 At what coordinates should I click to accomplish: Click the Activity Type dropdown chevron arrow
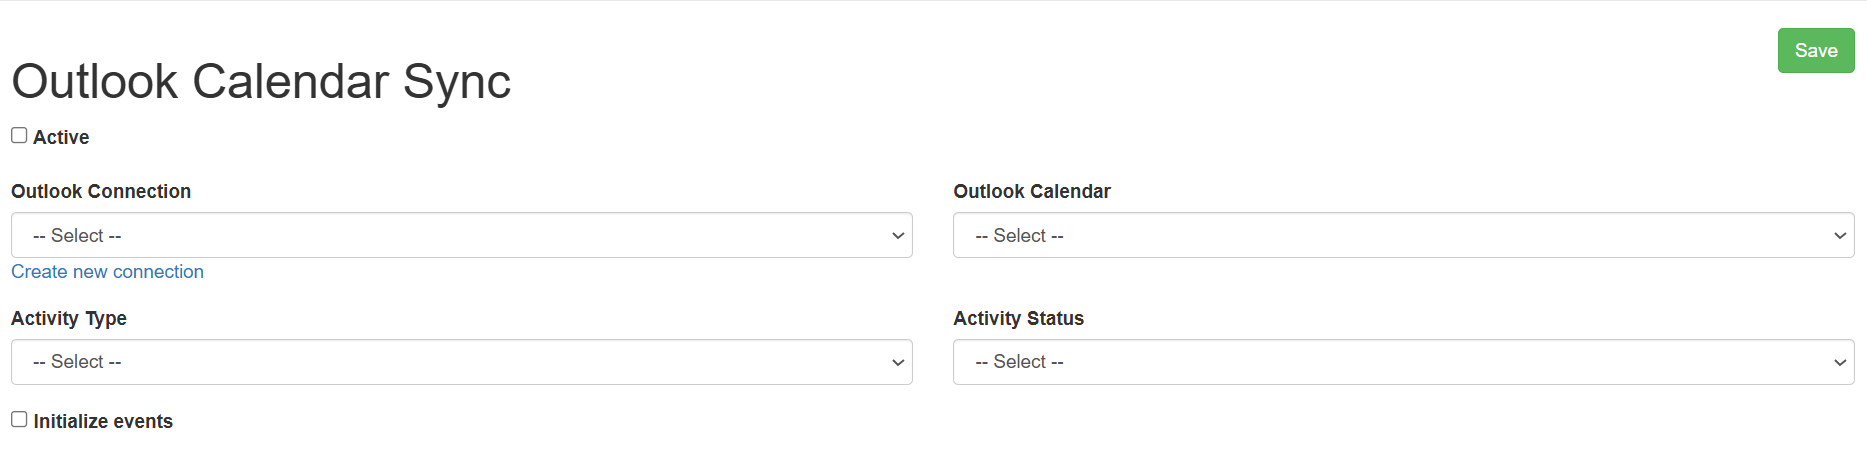897,363
